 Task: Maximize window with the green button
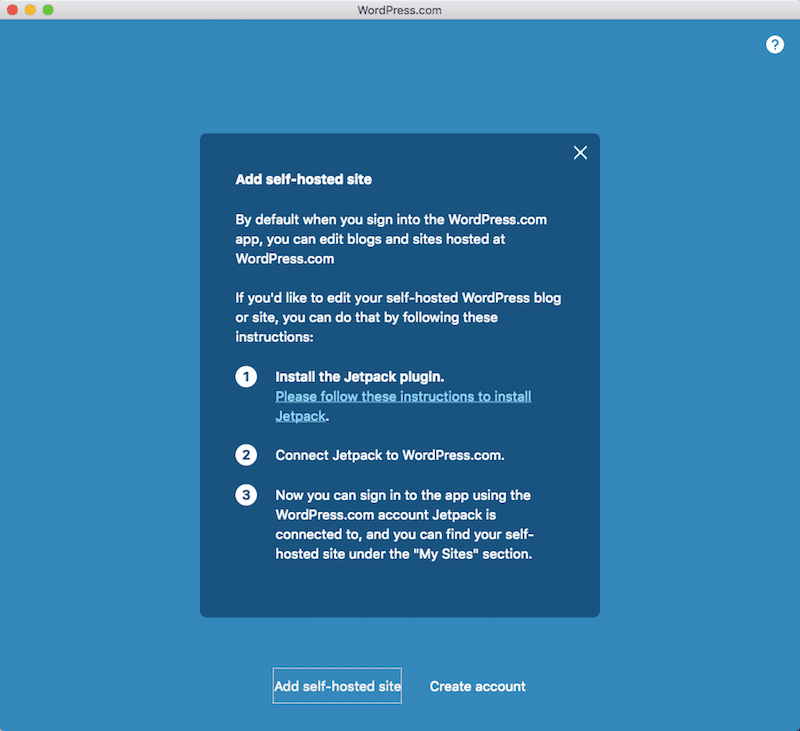pyautogui.click(x=48, y=10)
